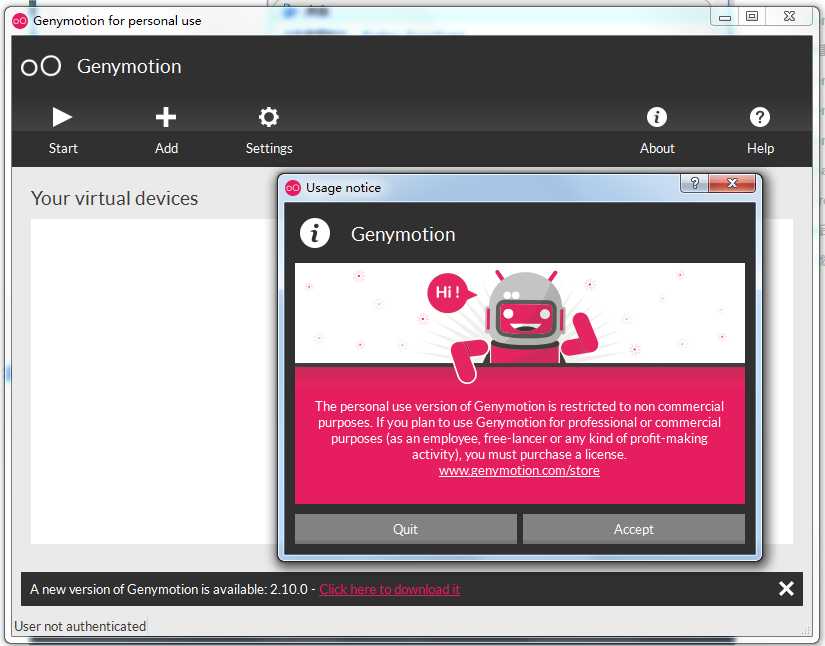Click the Start toolbar label
825x646 pixels.
click(x=63, y=148)
